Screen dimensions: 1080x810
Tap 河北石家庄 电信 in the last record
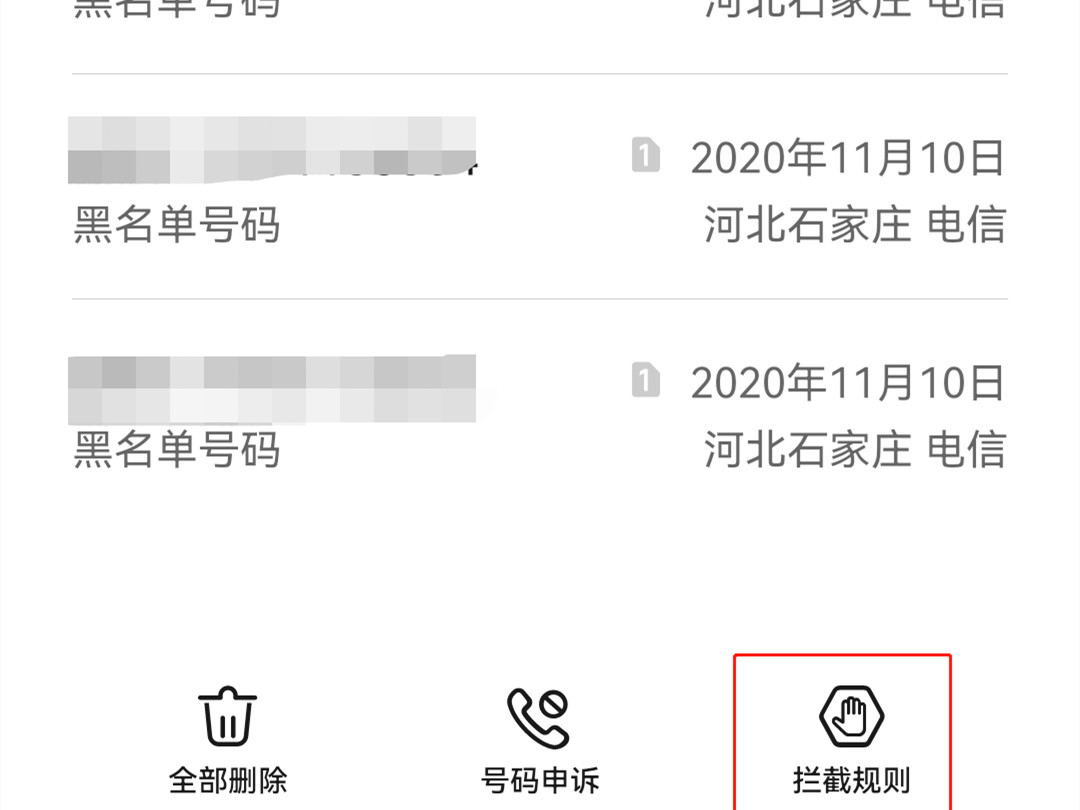pos(854,449)
